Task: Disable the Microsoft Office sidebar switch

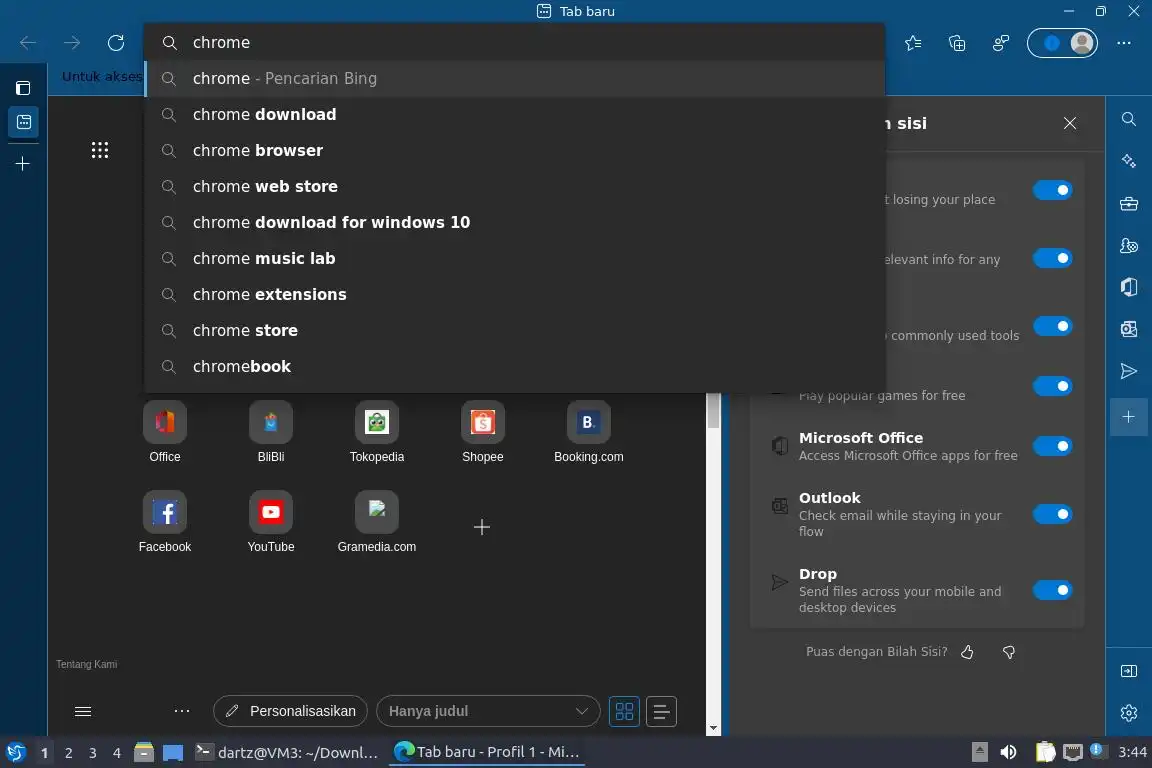Action: 1052,446
